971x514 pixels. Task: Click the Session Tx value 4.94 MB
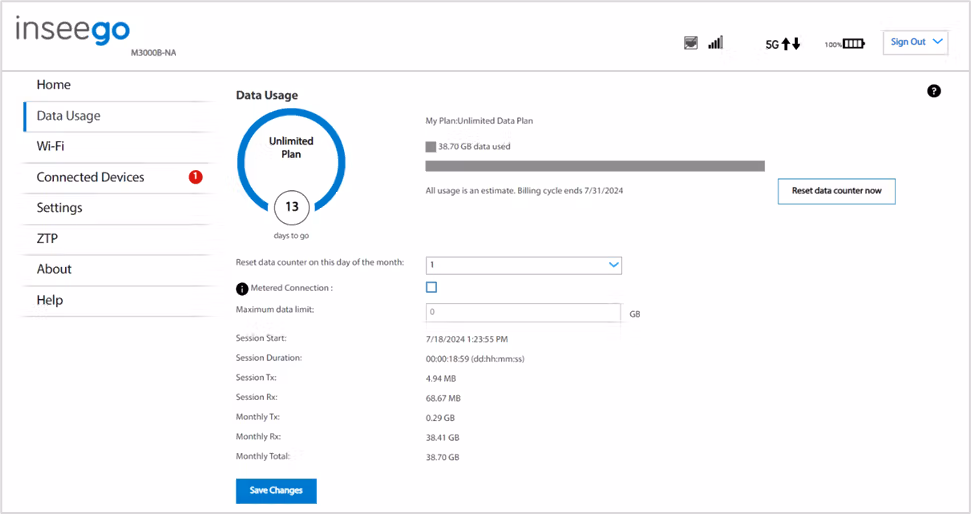pyautogui.click(x=441, y=378)
